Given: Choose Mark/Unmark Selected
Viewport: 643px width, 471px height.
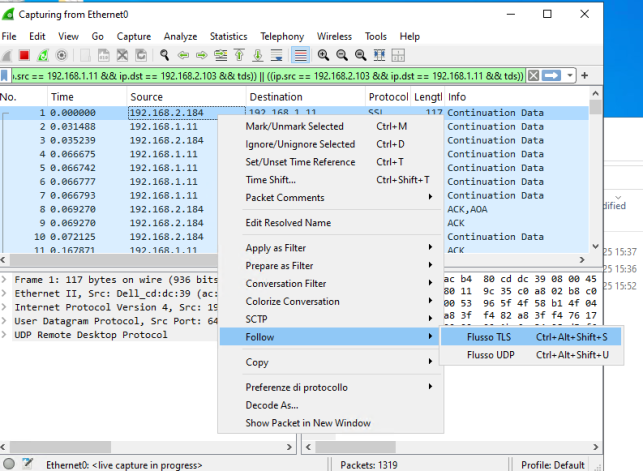Looking at the screenshot, I should [x=330, y=126].
